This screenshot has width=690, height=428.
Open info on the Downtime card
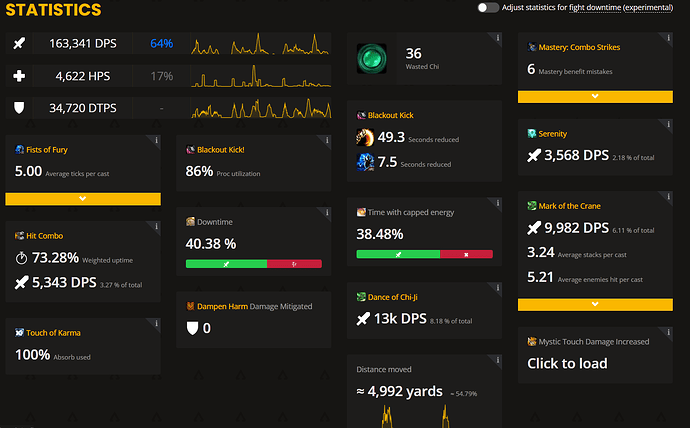tap(327, 212)
